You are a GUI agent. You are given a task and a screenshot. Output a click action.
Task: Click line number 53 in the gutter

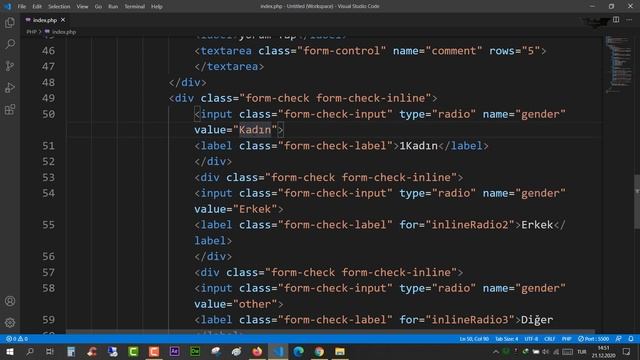pos(48,177)
